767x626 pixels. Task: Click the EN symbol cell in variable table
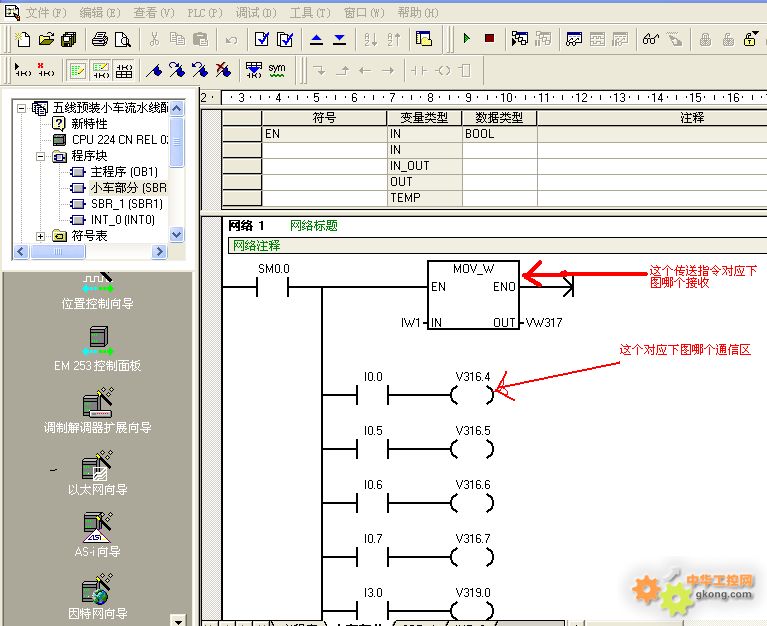tap(324, 134)
